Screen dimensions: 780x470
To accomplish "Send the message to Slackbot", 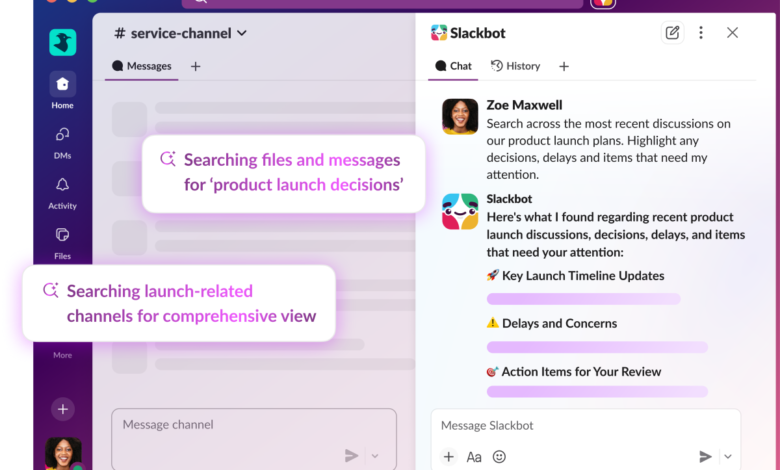I will (x=705, y=457).
